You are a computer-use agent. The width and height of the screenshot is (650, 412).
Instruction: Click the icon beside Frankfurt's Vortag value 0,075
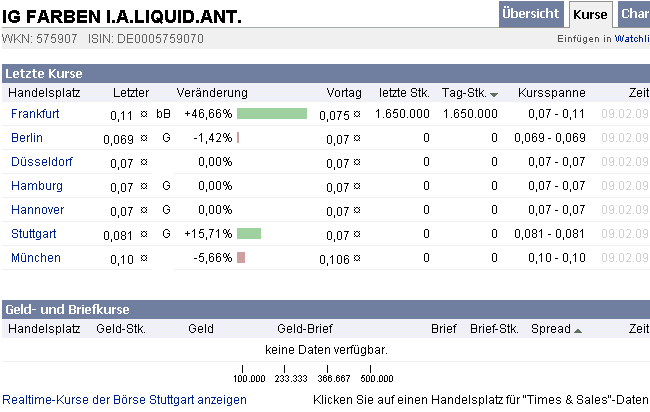357,114
